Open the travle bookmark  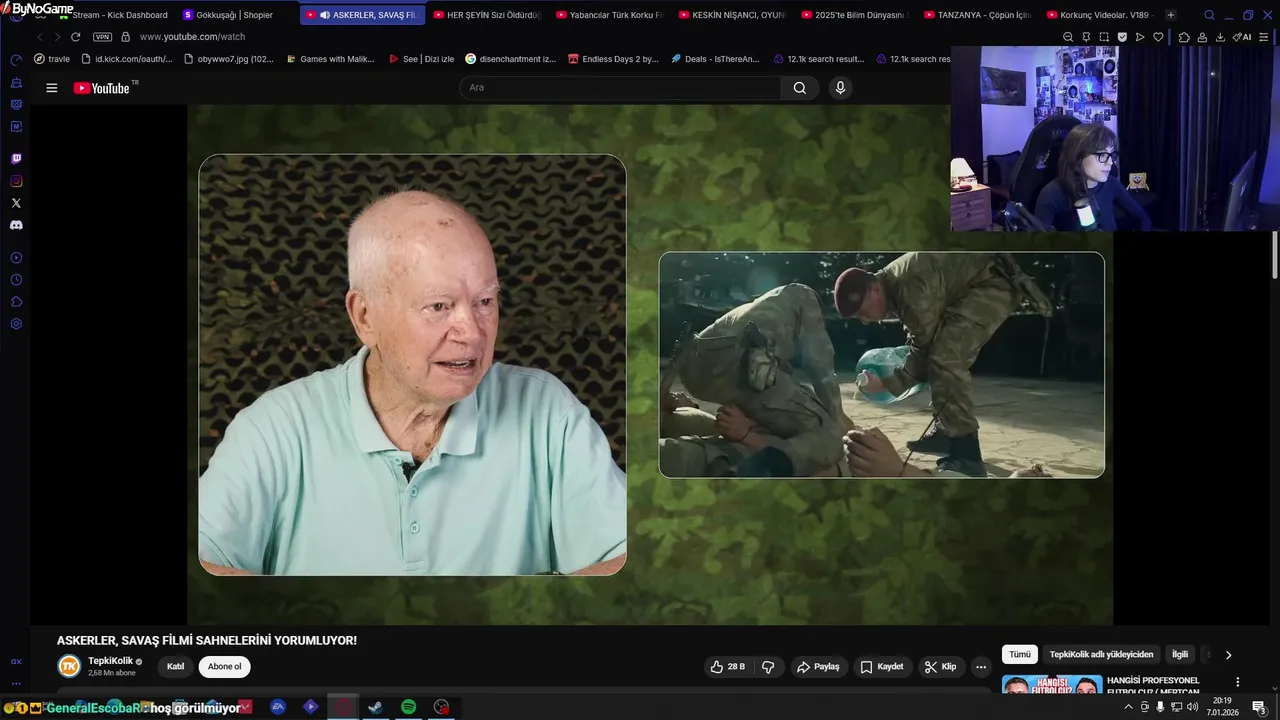point(52,59)
